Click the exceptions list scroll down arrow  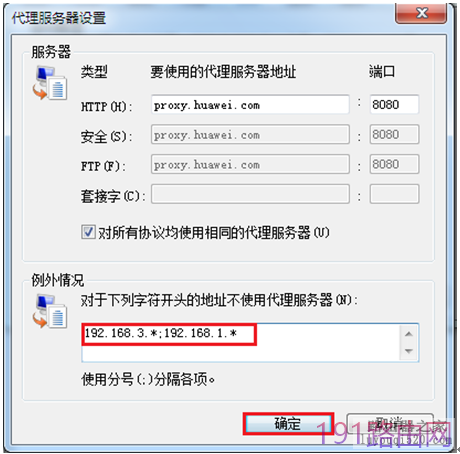click(409, 351)
